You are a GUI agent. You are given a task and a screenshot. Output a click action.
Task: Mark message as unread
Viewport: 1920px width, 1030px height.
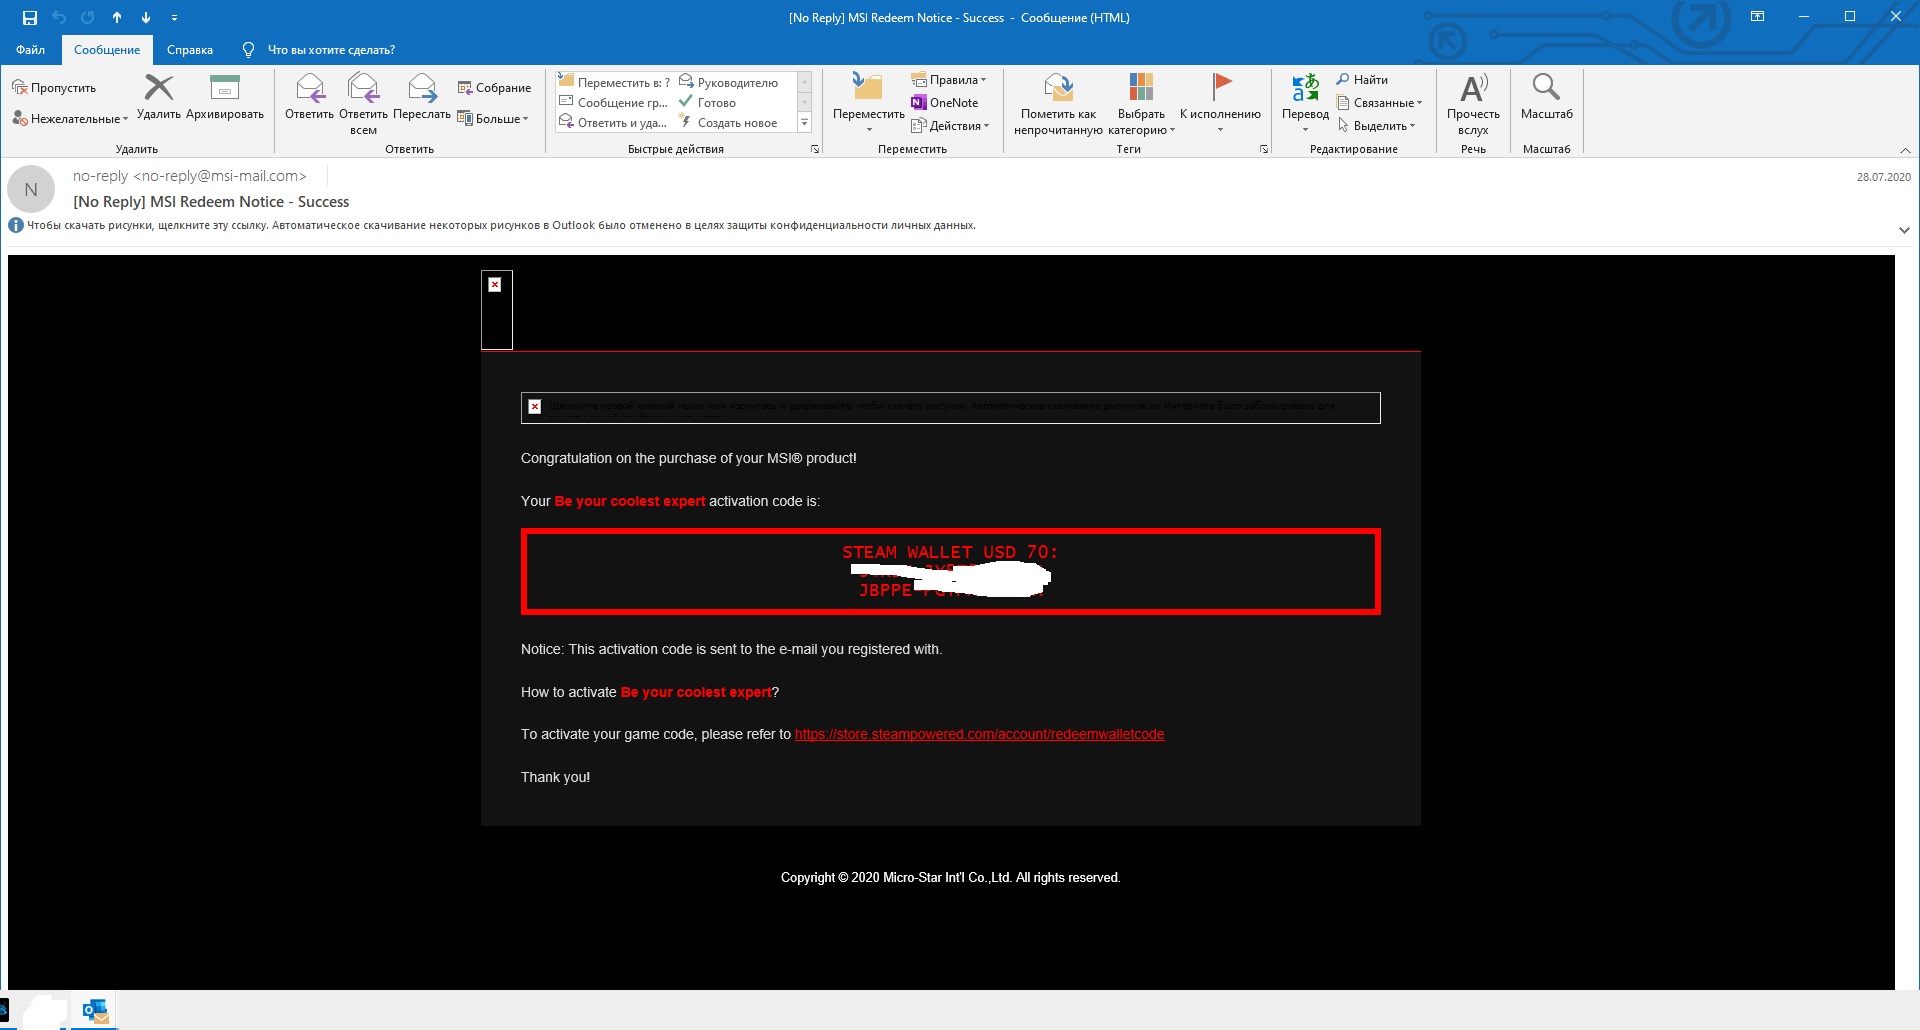point(1058,103)
